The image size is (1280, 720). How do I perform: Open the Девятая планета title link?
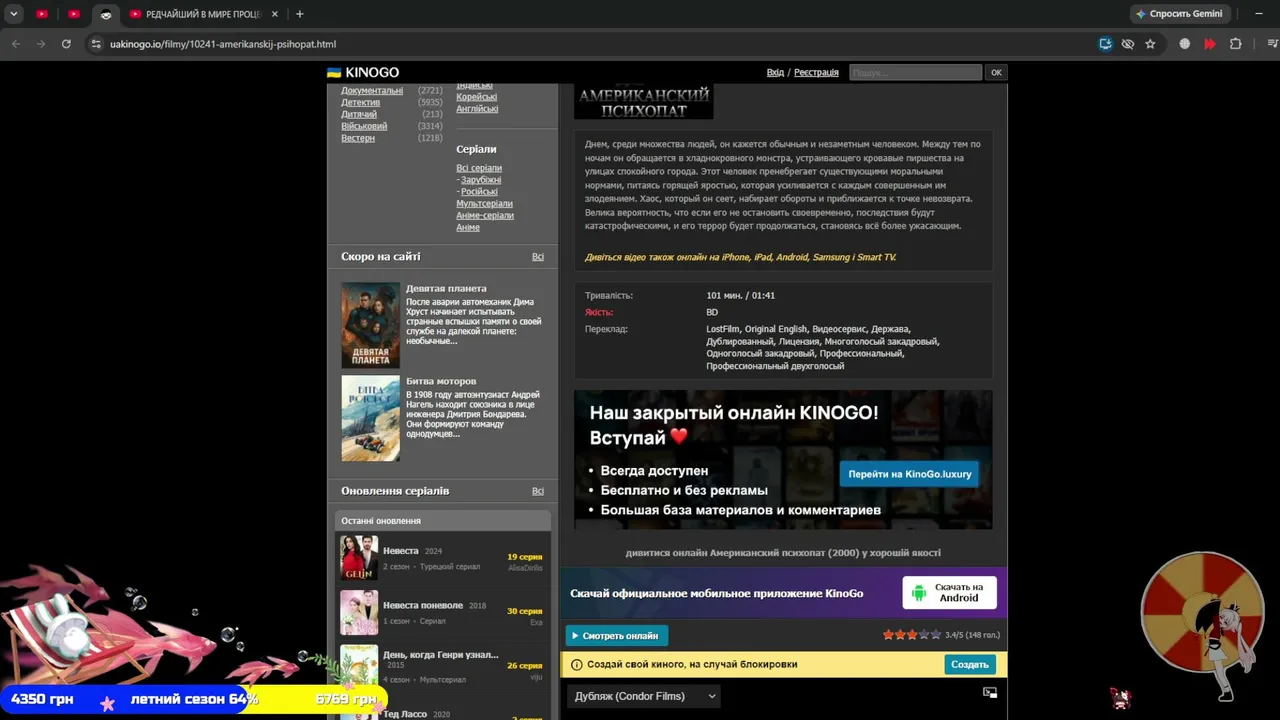[x=446, y=288]
